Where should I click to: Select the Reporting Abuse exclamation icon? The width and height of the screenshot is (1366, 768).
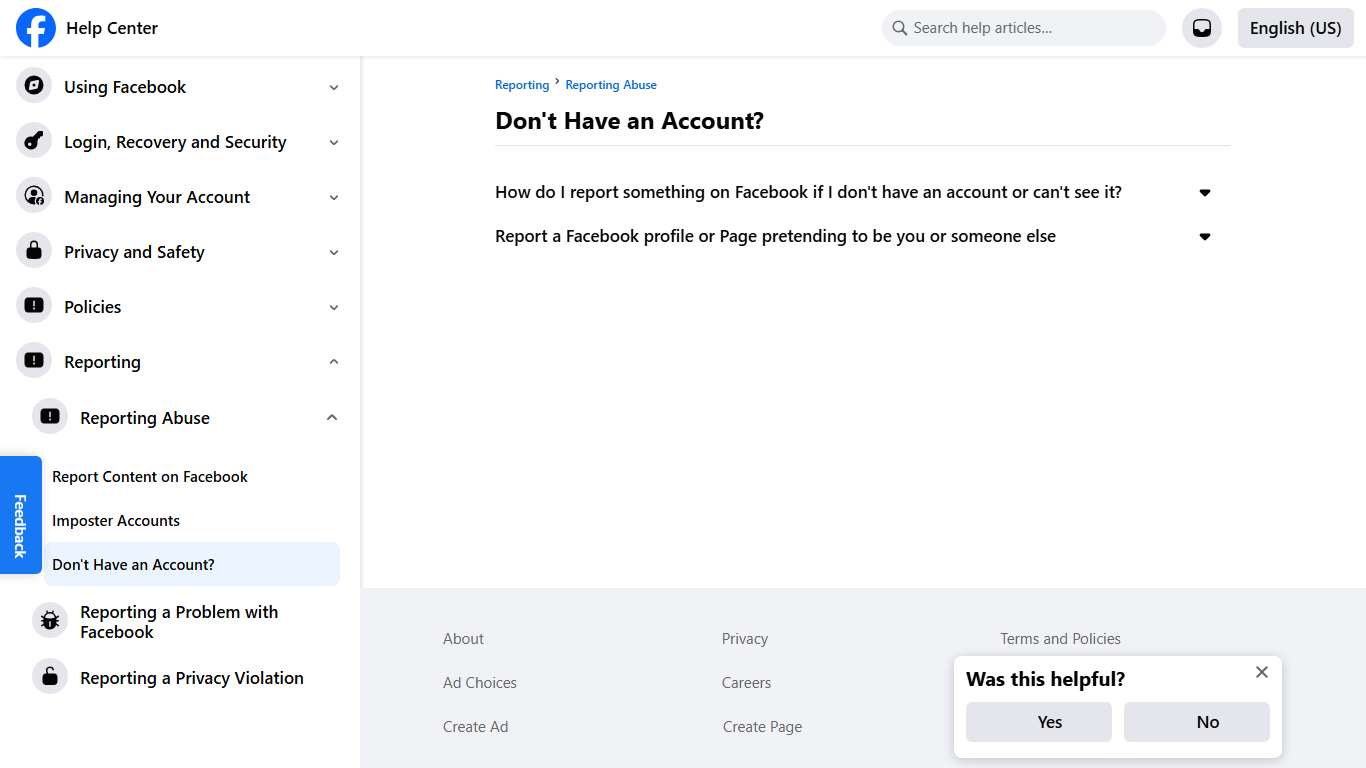click(x=49, y=416)
